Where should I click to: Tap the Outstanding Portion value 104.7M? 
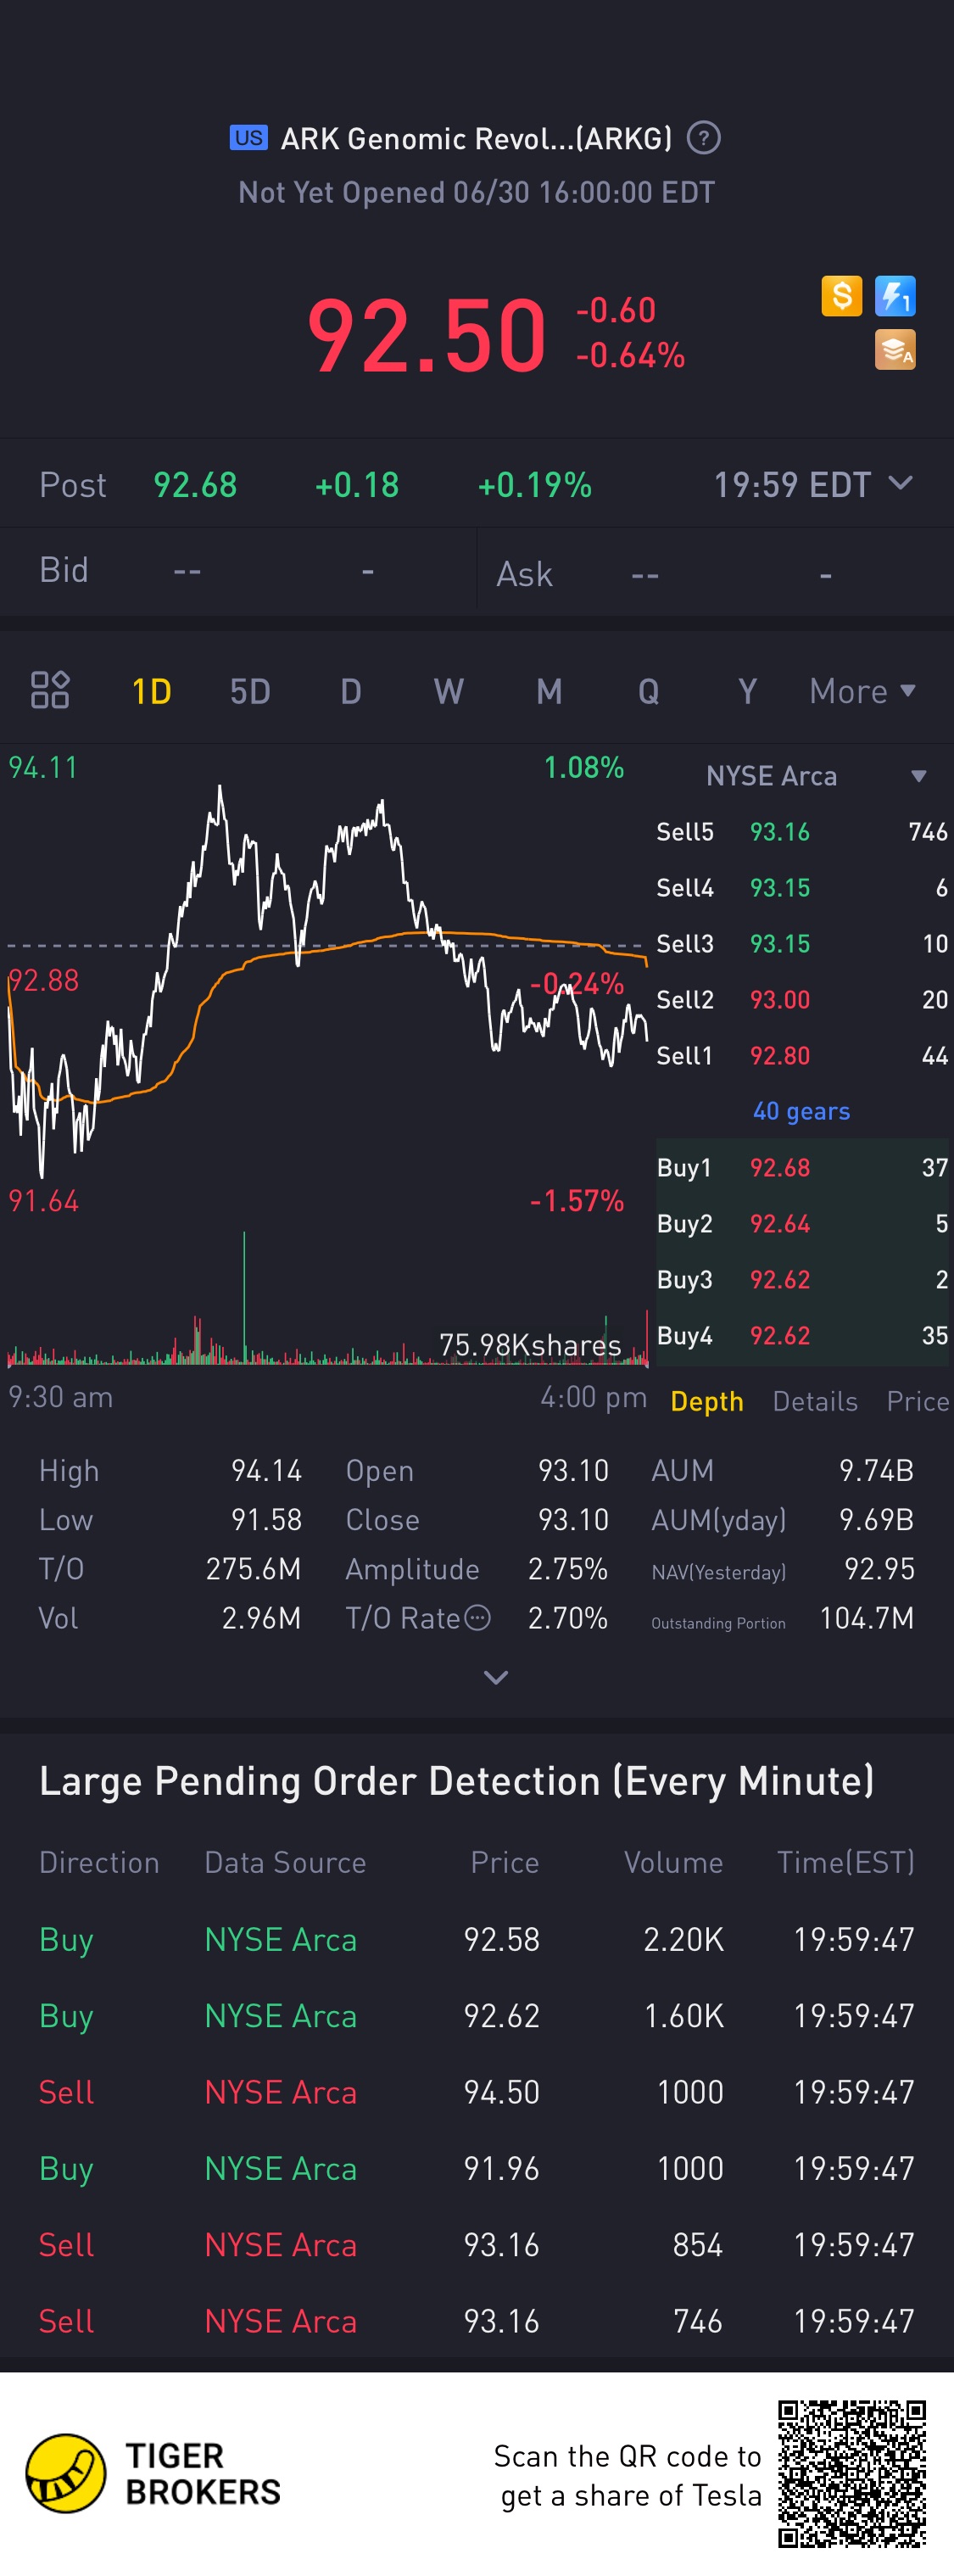click(x=867, y=1618)
